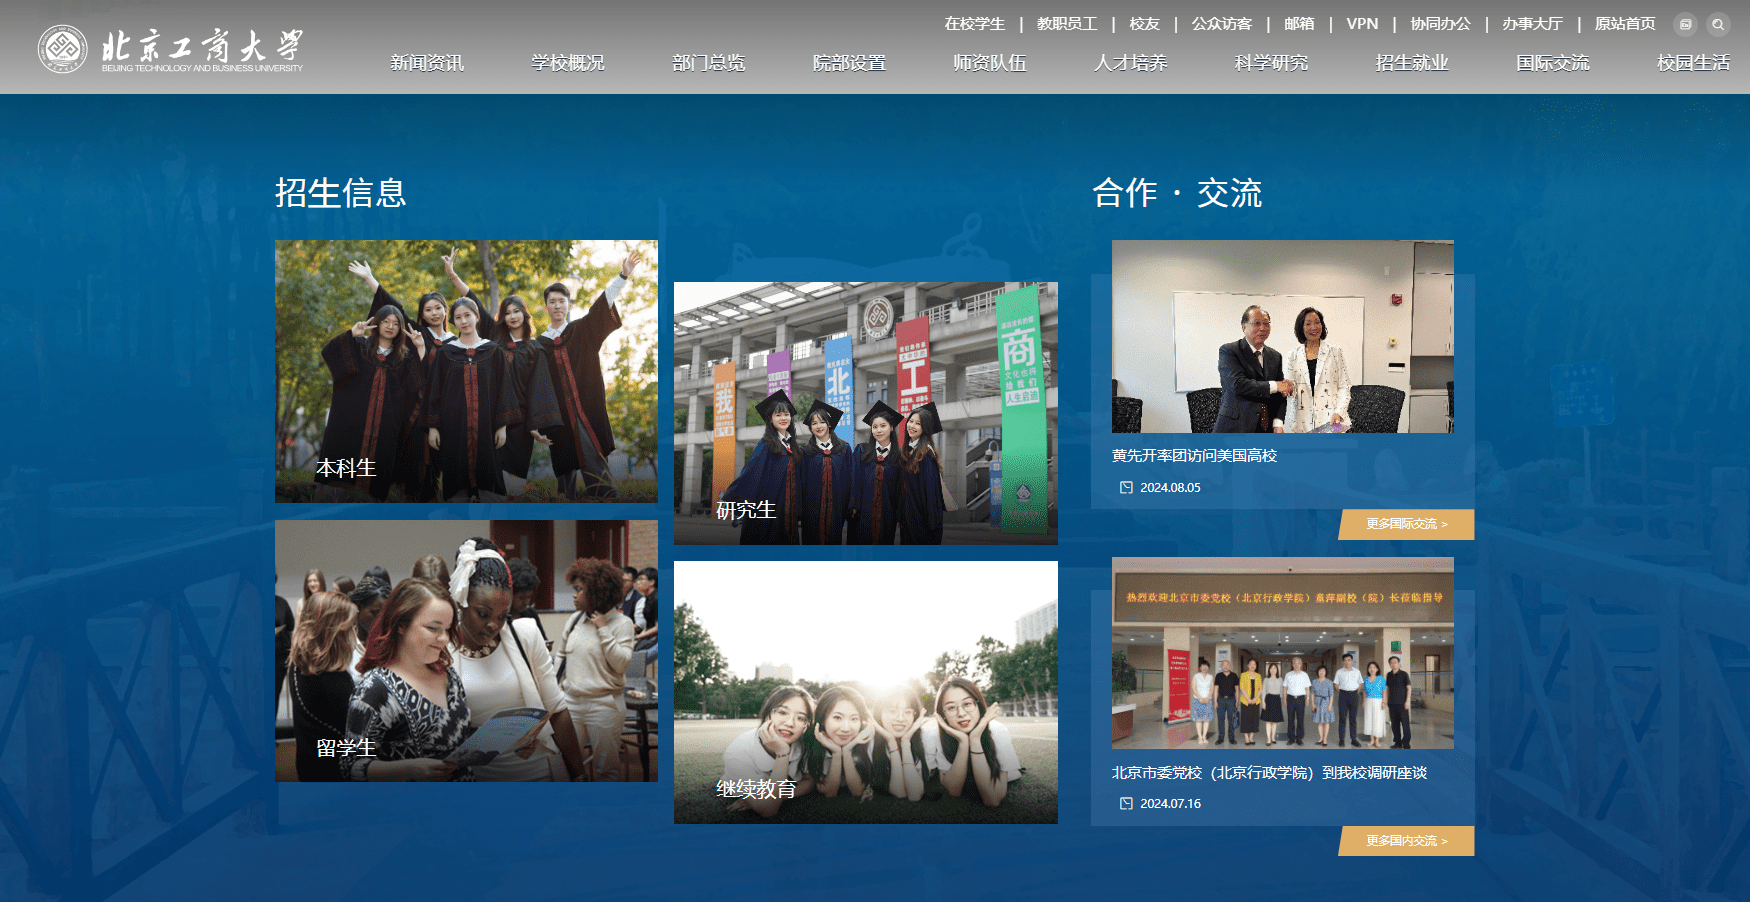The width and height of the screenshot is (1750, 902).
Task: Click the search magnifier icon in header
Action: coord(1718,24)
